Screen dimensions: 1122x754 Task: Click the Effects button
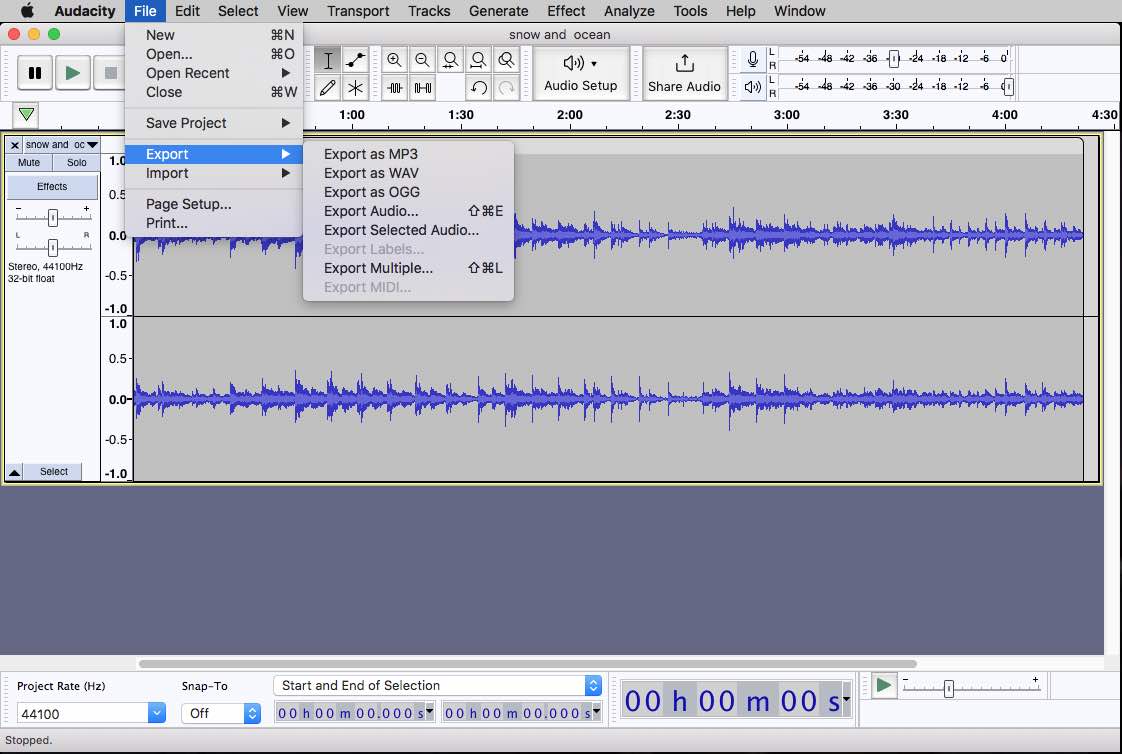pyautogui.click(x=51, y=185)
